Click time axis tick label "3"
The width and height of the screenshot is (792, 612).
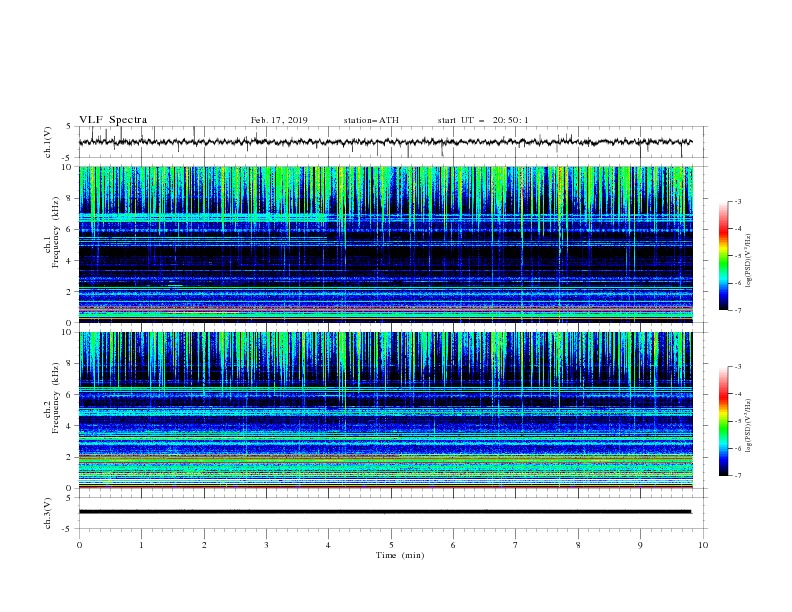pyautogui.click(x=266, y=545)
